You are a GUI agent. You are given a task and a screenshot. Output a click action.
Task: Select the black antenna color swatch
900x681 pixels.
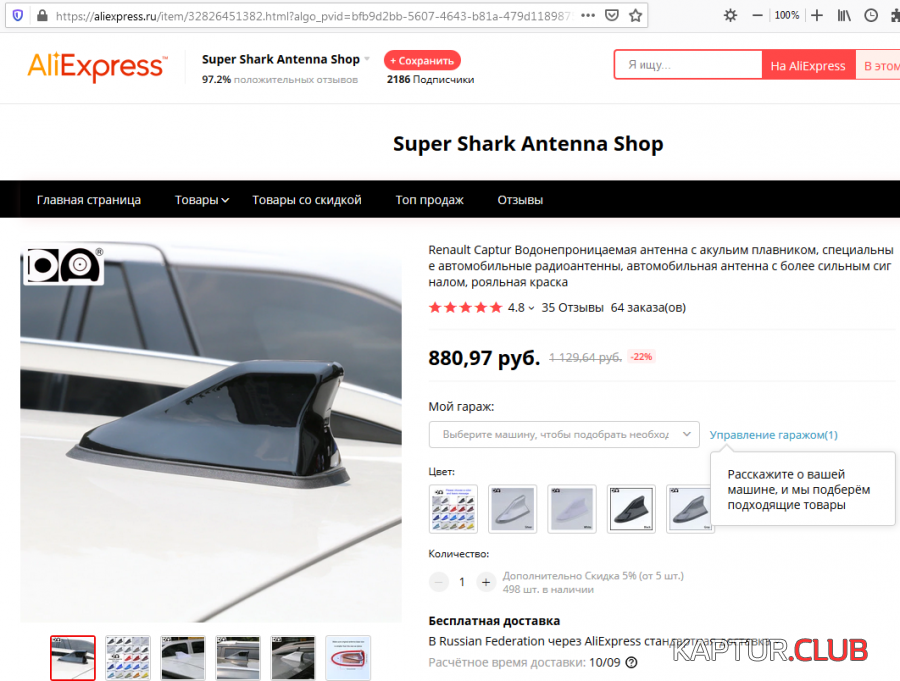(x=631, y=509)
